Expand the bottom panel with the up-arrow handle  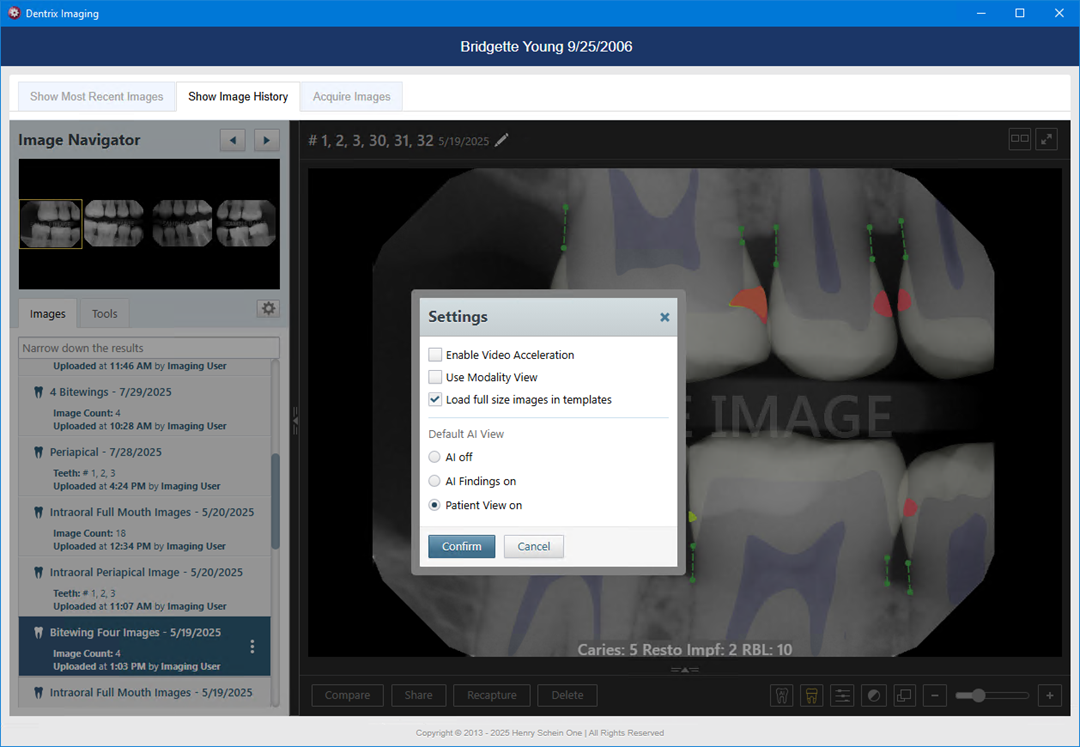[x=685, y=669]
